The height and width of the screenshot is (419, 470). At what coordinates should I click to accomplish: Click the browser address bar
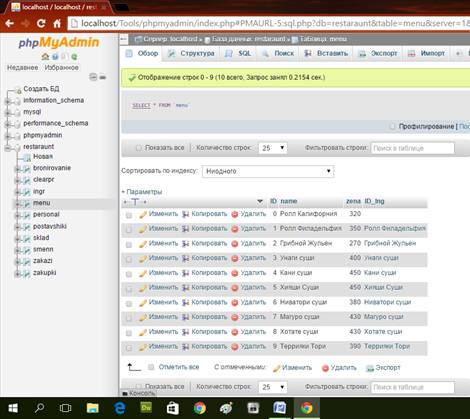coord(269,24)
